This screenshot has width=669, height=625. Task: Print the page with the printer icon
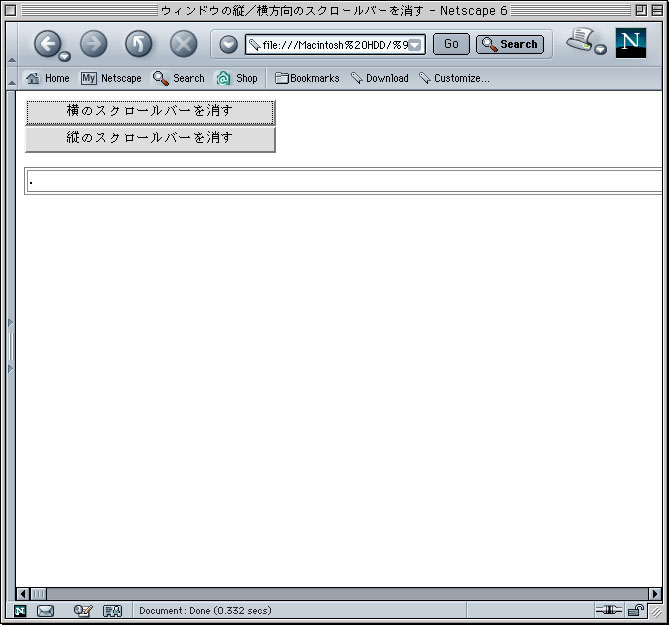580,40
